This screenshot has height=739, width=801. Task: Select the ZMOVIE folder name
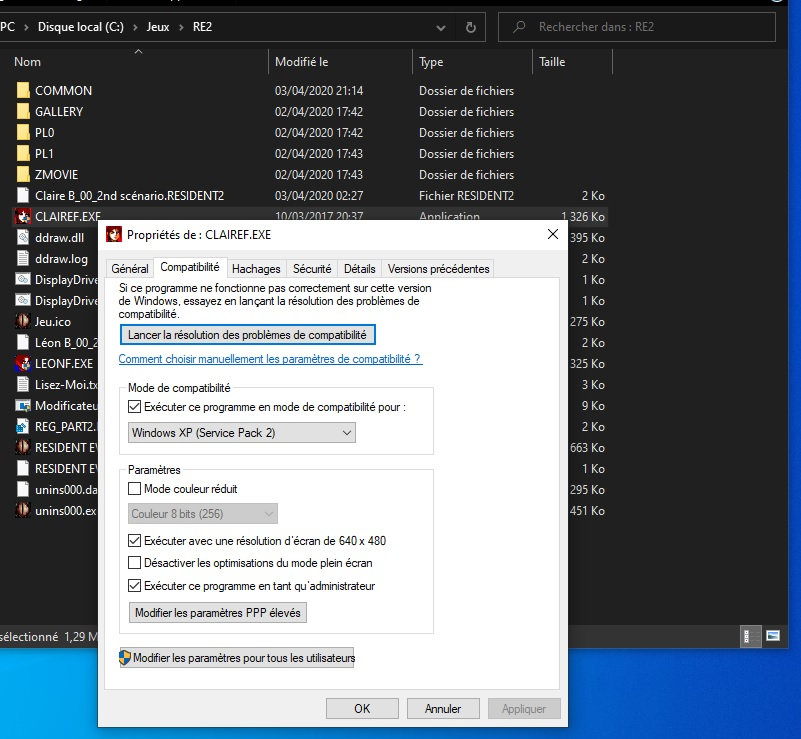tap(56, 174)
